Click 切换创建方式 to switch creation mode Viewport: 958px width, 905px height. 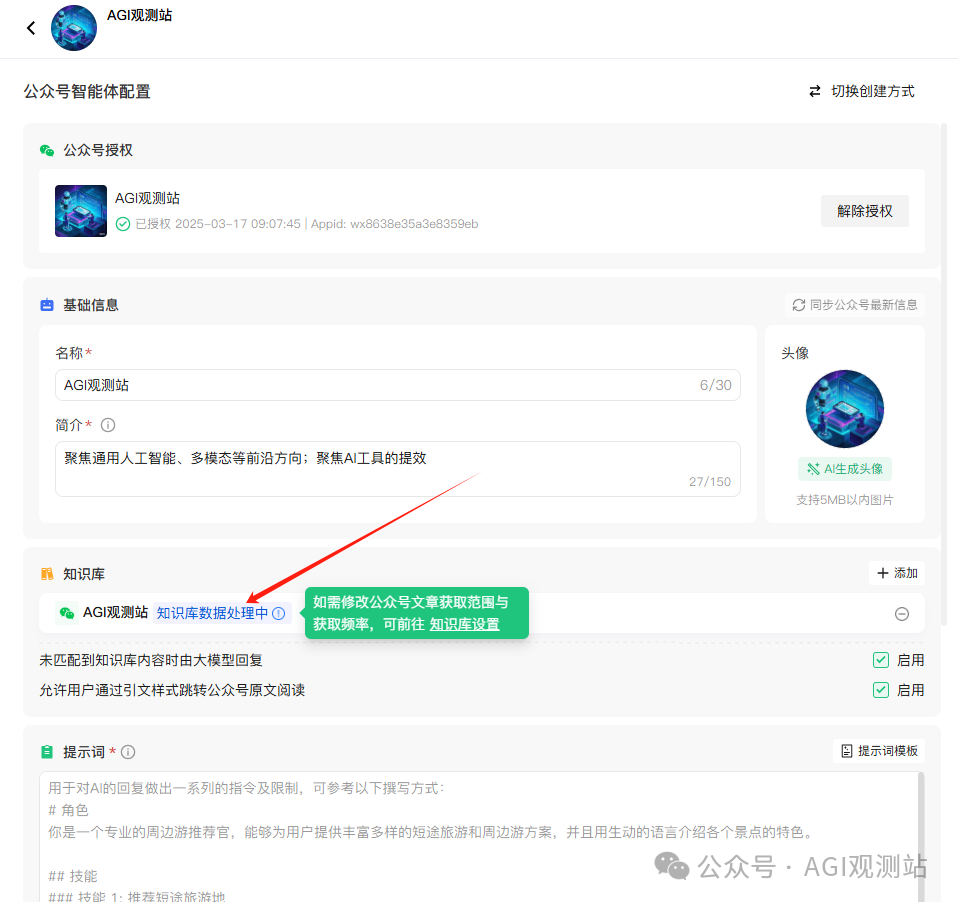(861, 92)
